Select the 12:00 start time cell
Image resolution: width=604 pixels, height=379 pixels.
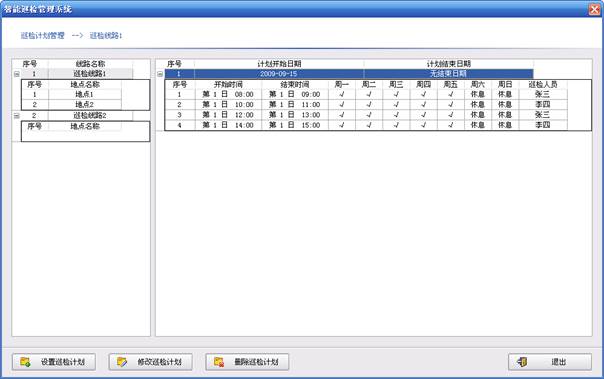[x=228, y=115]
